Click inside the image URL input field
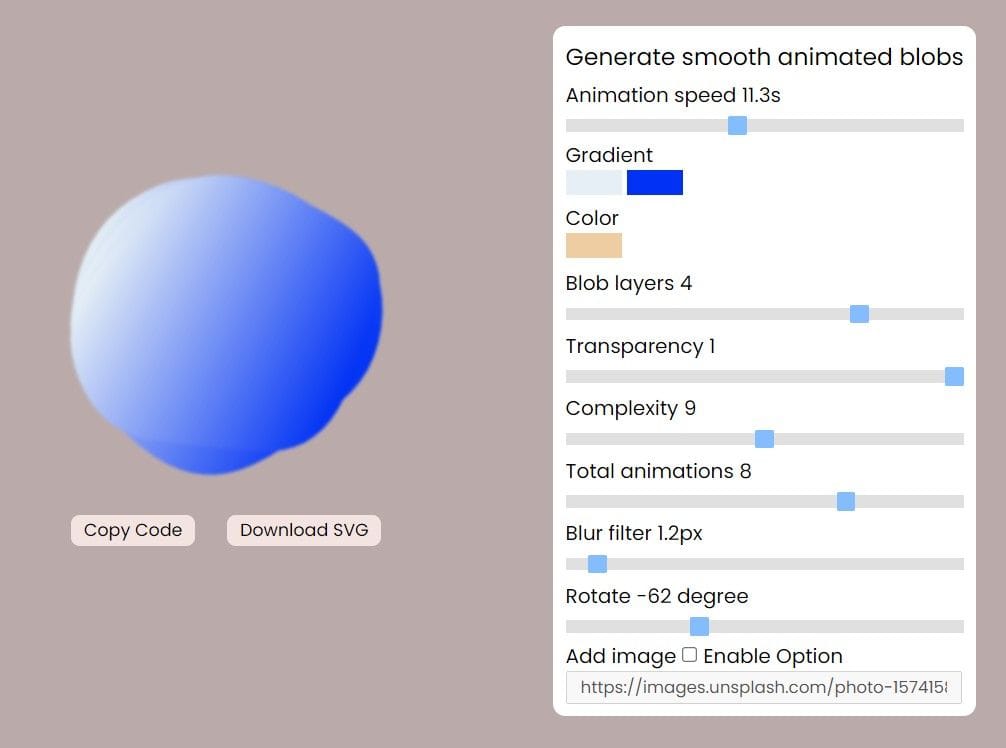1006x748 pixels. (764, 687)
